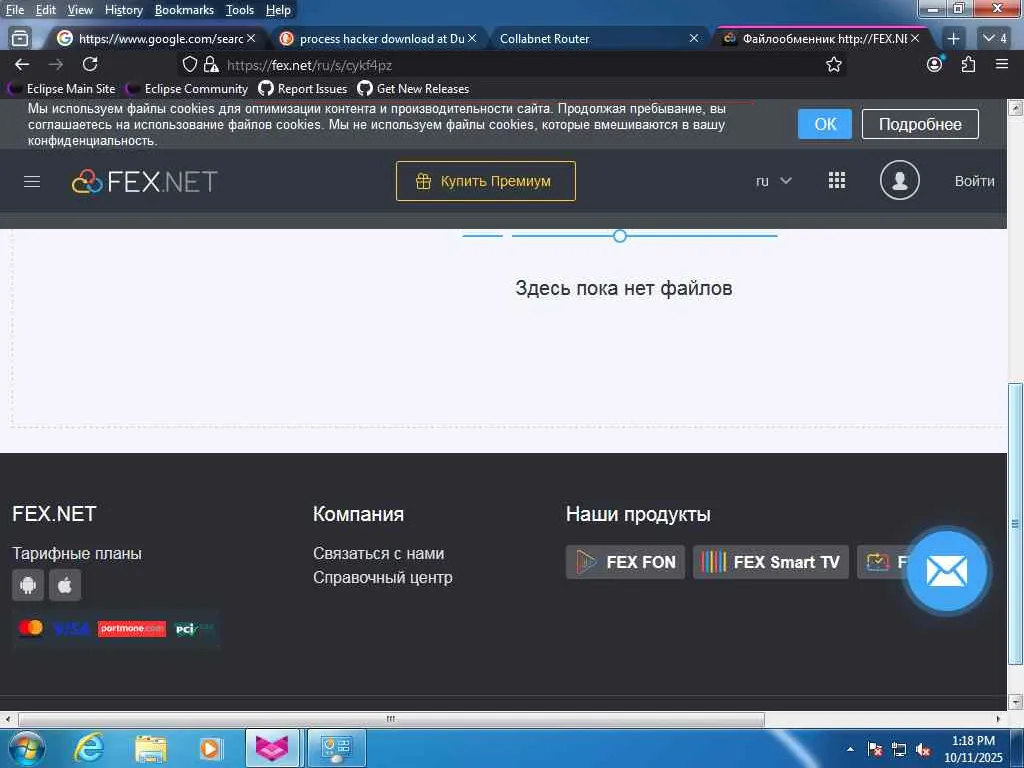
Task: Click the Купить Премиум button
Action: [x=486, y=181]
